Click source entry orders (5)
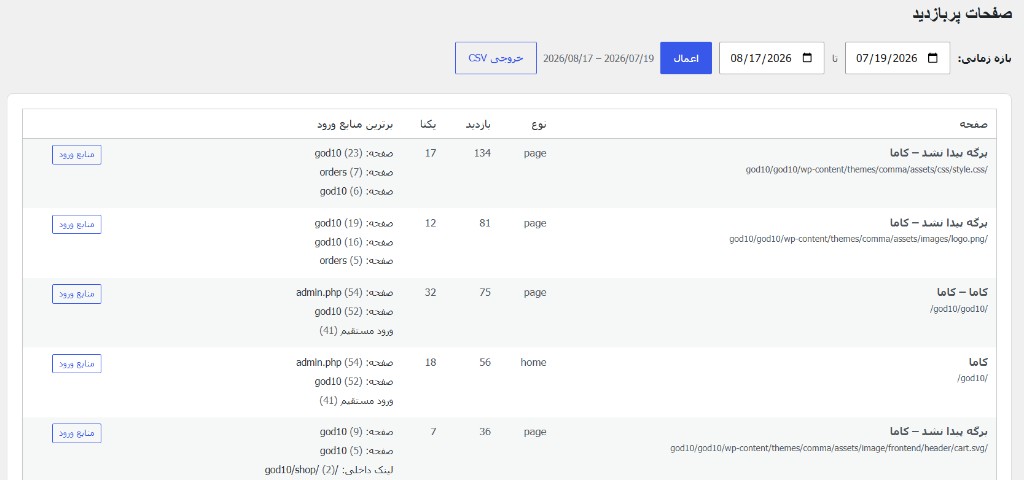 tap(357, 261)
